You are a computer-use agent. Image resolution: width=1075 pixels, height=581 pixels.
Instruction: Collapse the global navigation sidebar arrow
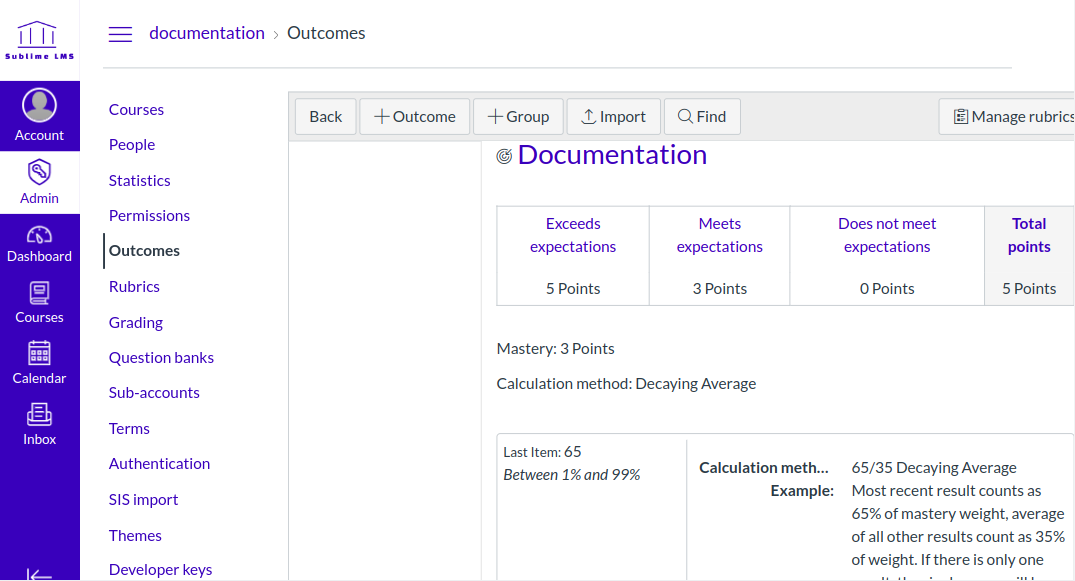click(x=39, y=573)
